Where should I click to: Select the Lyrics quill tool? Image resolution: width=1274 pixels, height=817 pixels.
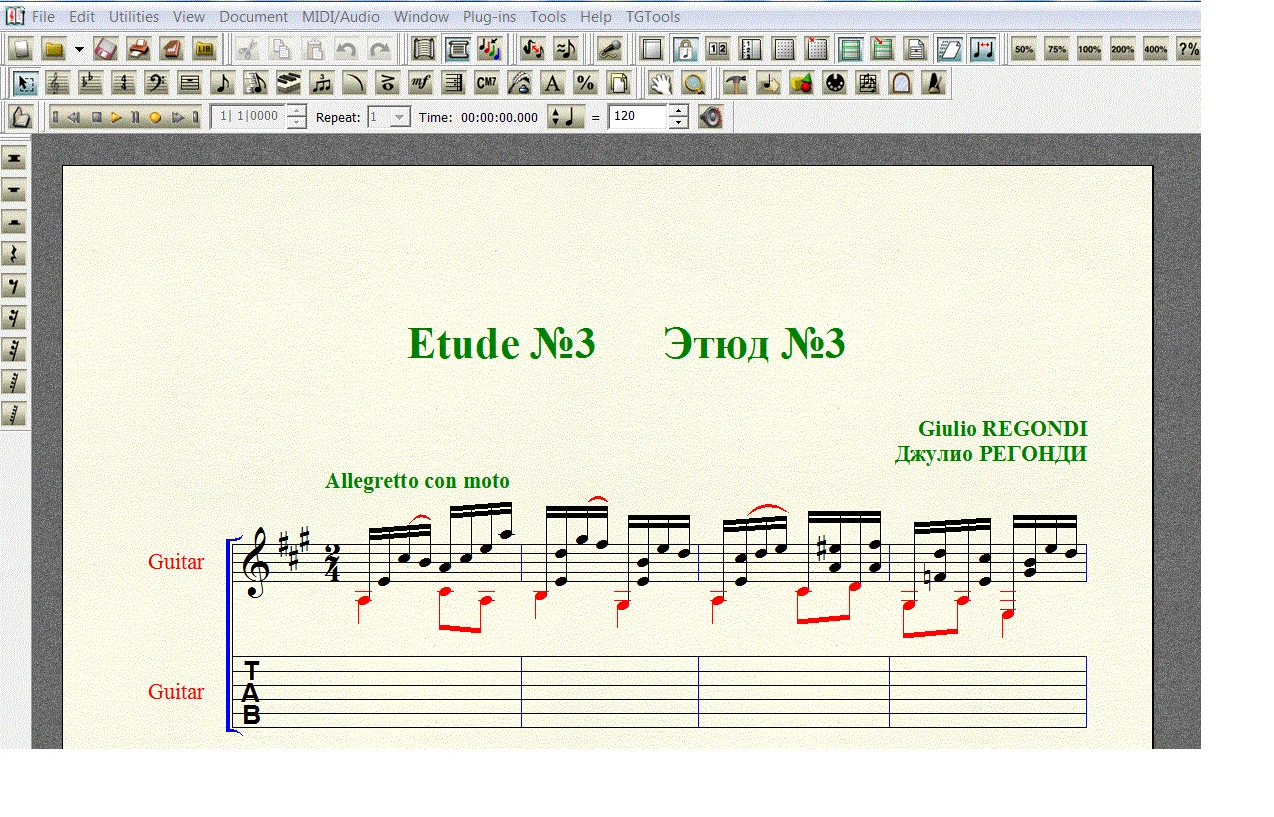tap(520, 83)
